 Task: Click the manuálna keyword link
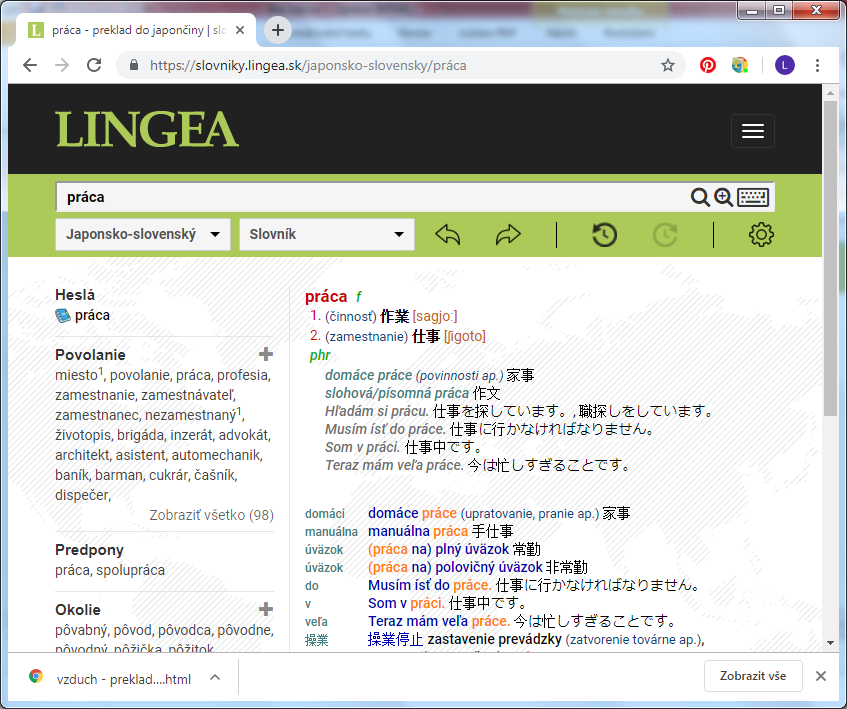click(x=331, y=532)
